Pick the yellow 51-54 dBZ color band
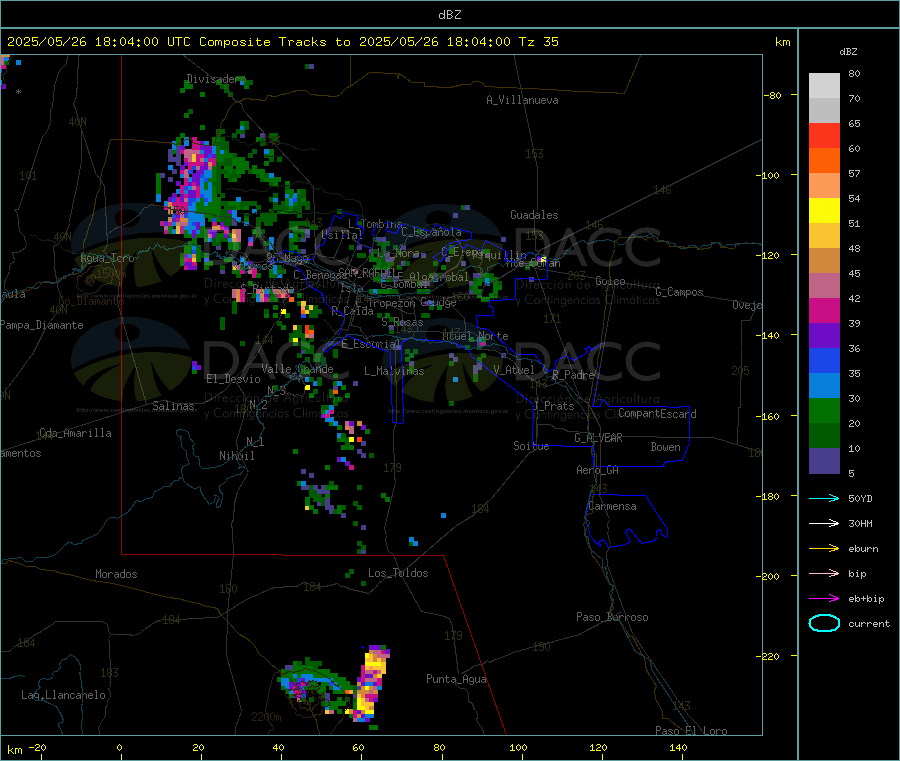 pyautogui.click(x=824, y=211)
